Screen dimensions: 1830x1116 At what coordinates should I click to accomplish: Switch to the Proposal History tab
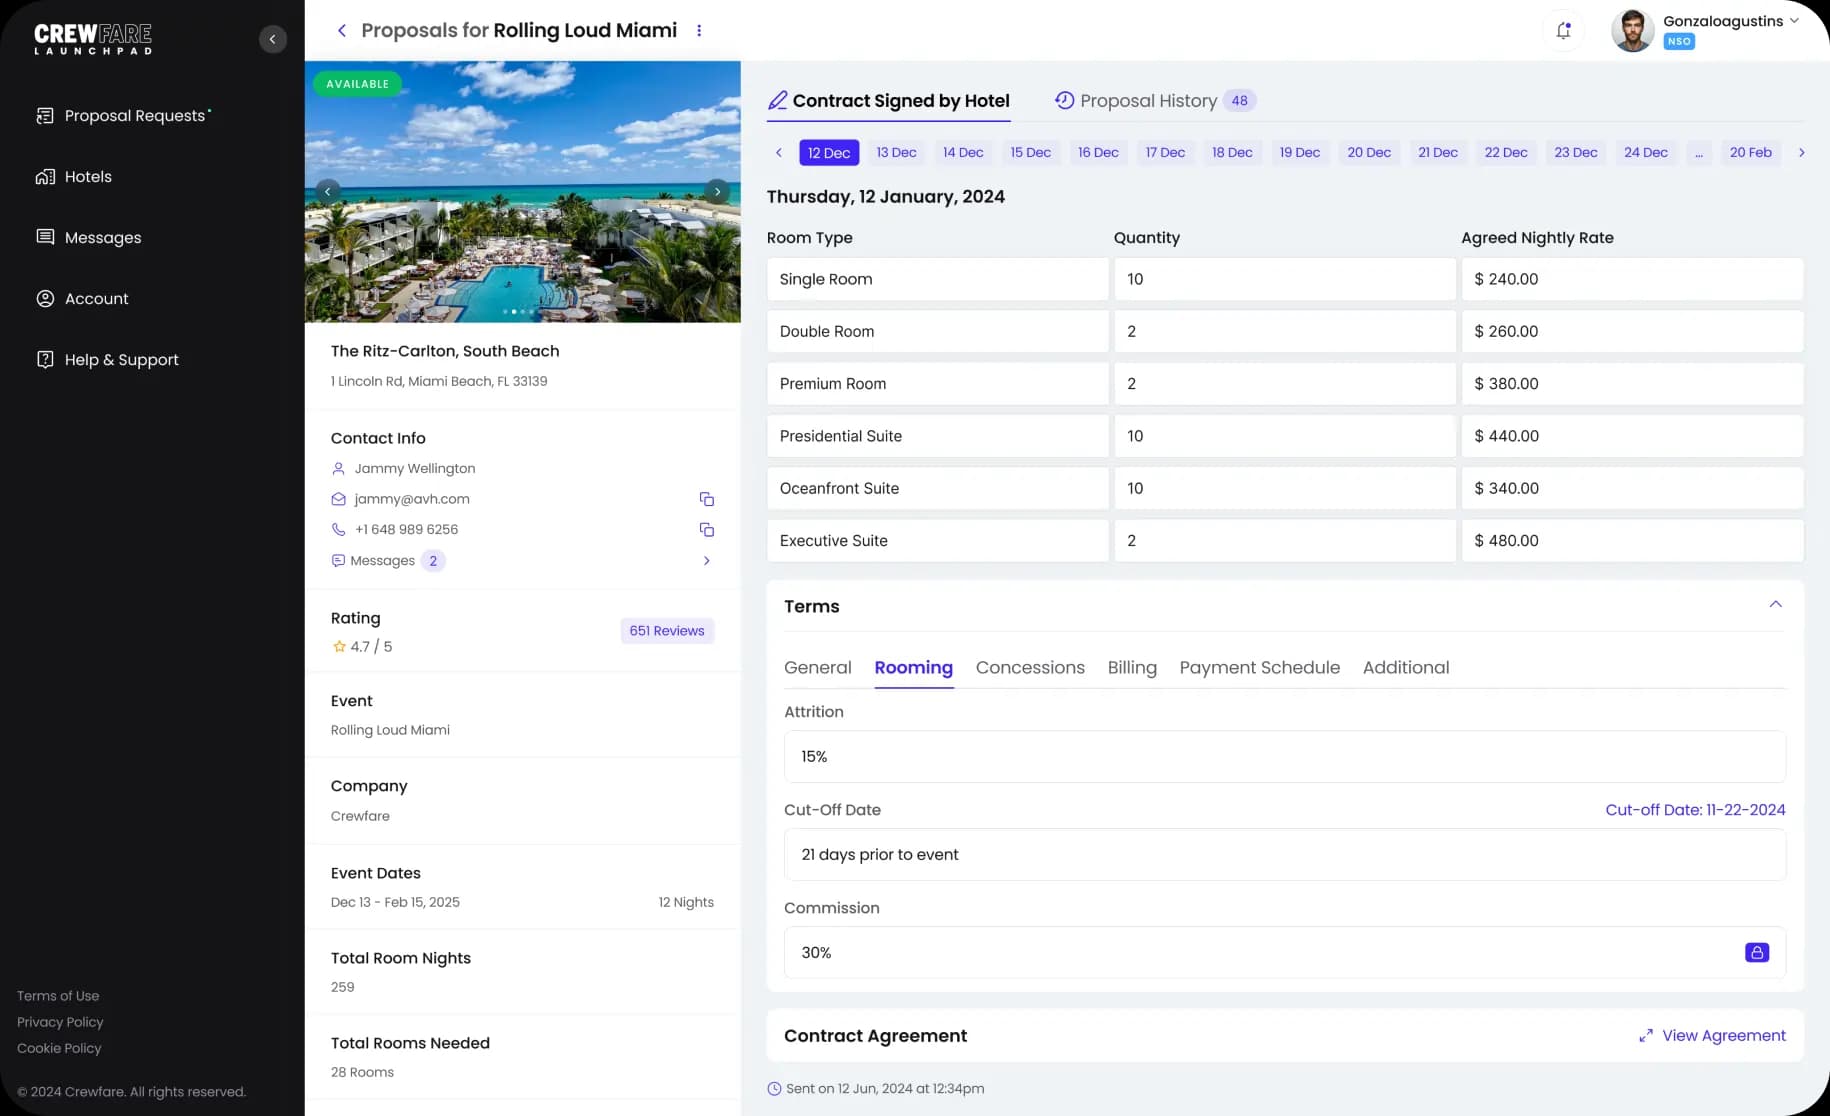click(1155, 101)
